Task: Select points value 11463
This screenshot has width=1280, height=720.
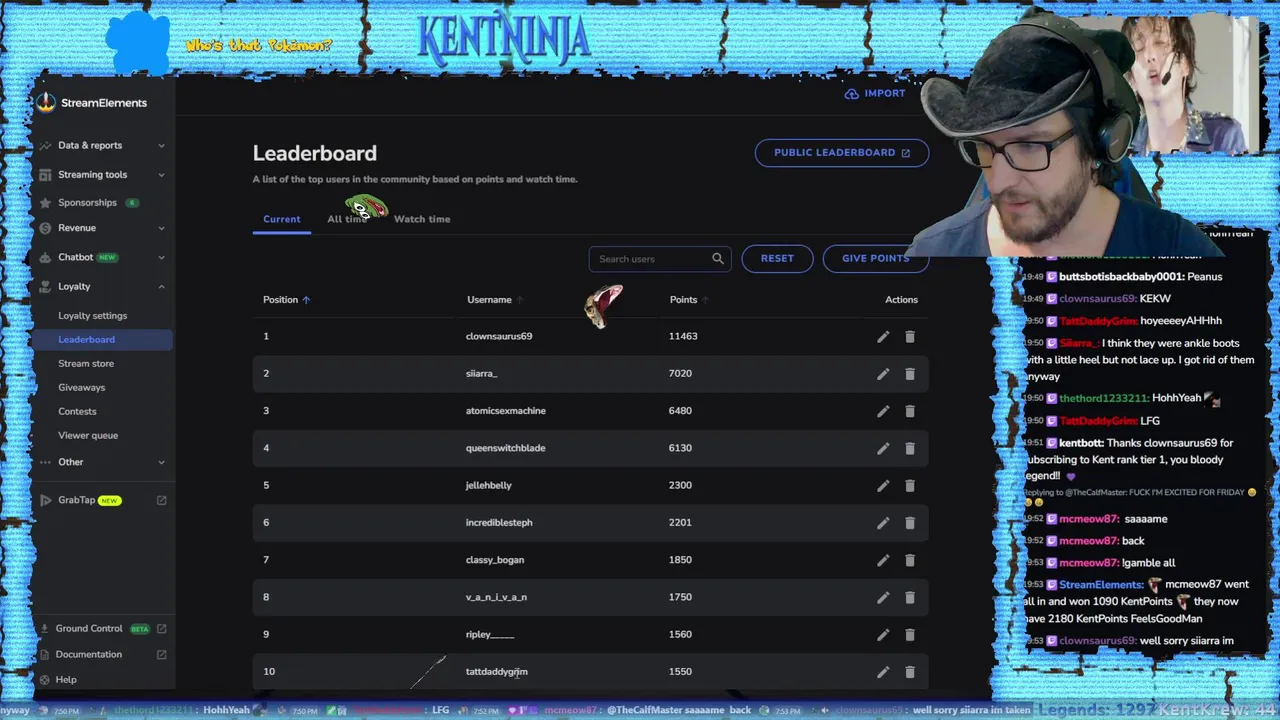Action: tap(683, 337)
